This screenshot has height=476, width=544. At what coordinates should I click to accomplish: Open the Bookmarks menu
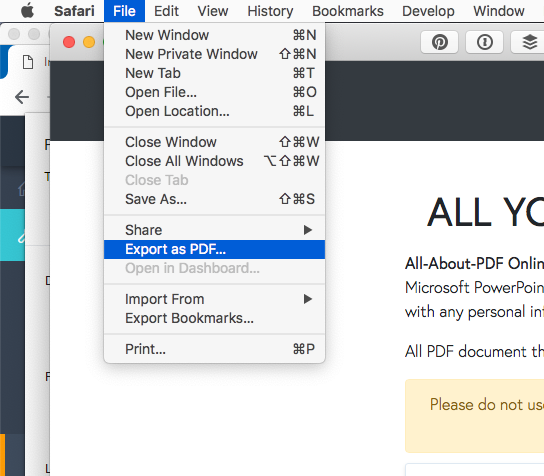click(x=348, y=11)
